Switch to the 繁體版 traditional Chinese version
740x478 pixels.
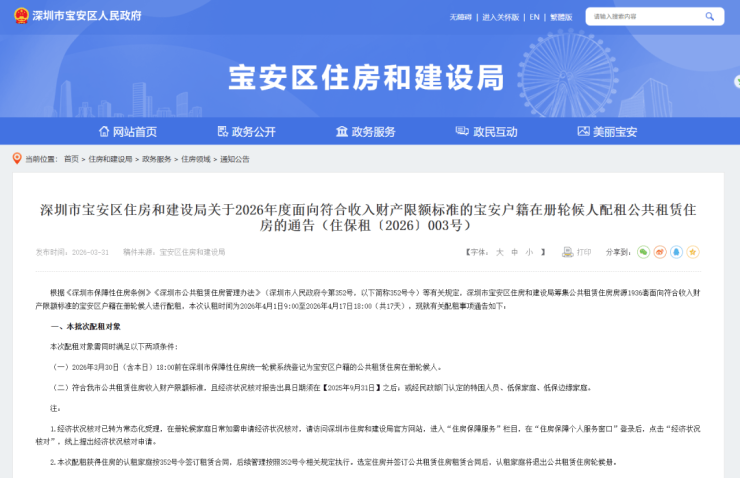pyautogui.click(x=561, y=17)
